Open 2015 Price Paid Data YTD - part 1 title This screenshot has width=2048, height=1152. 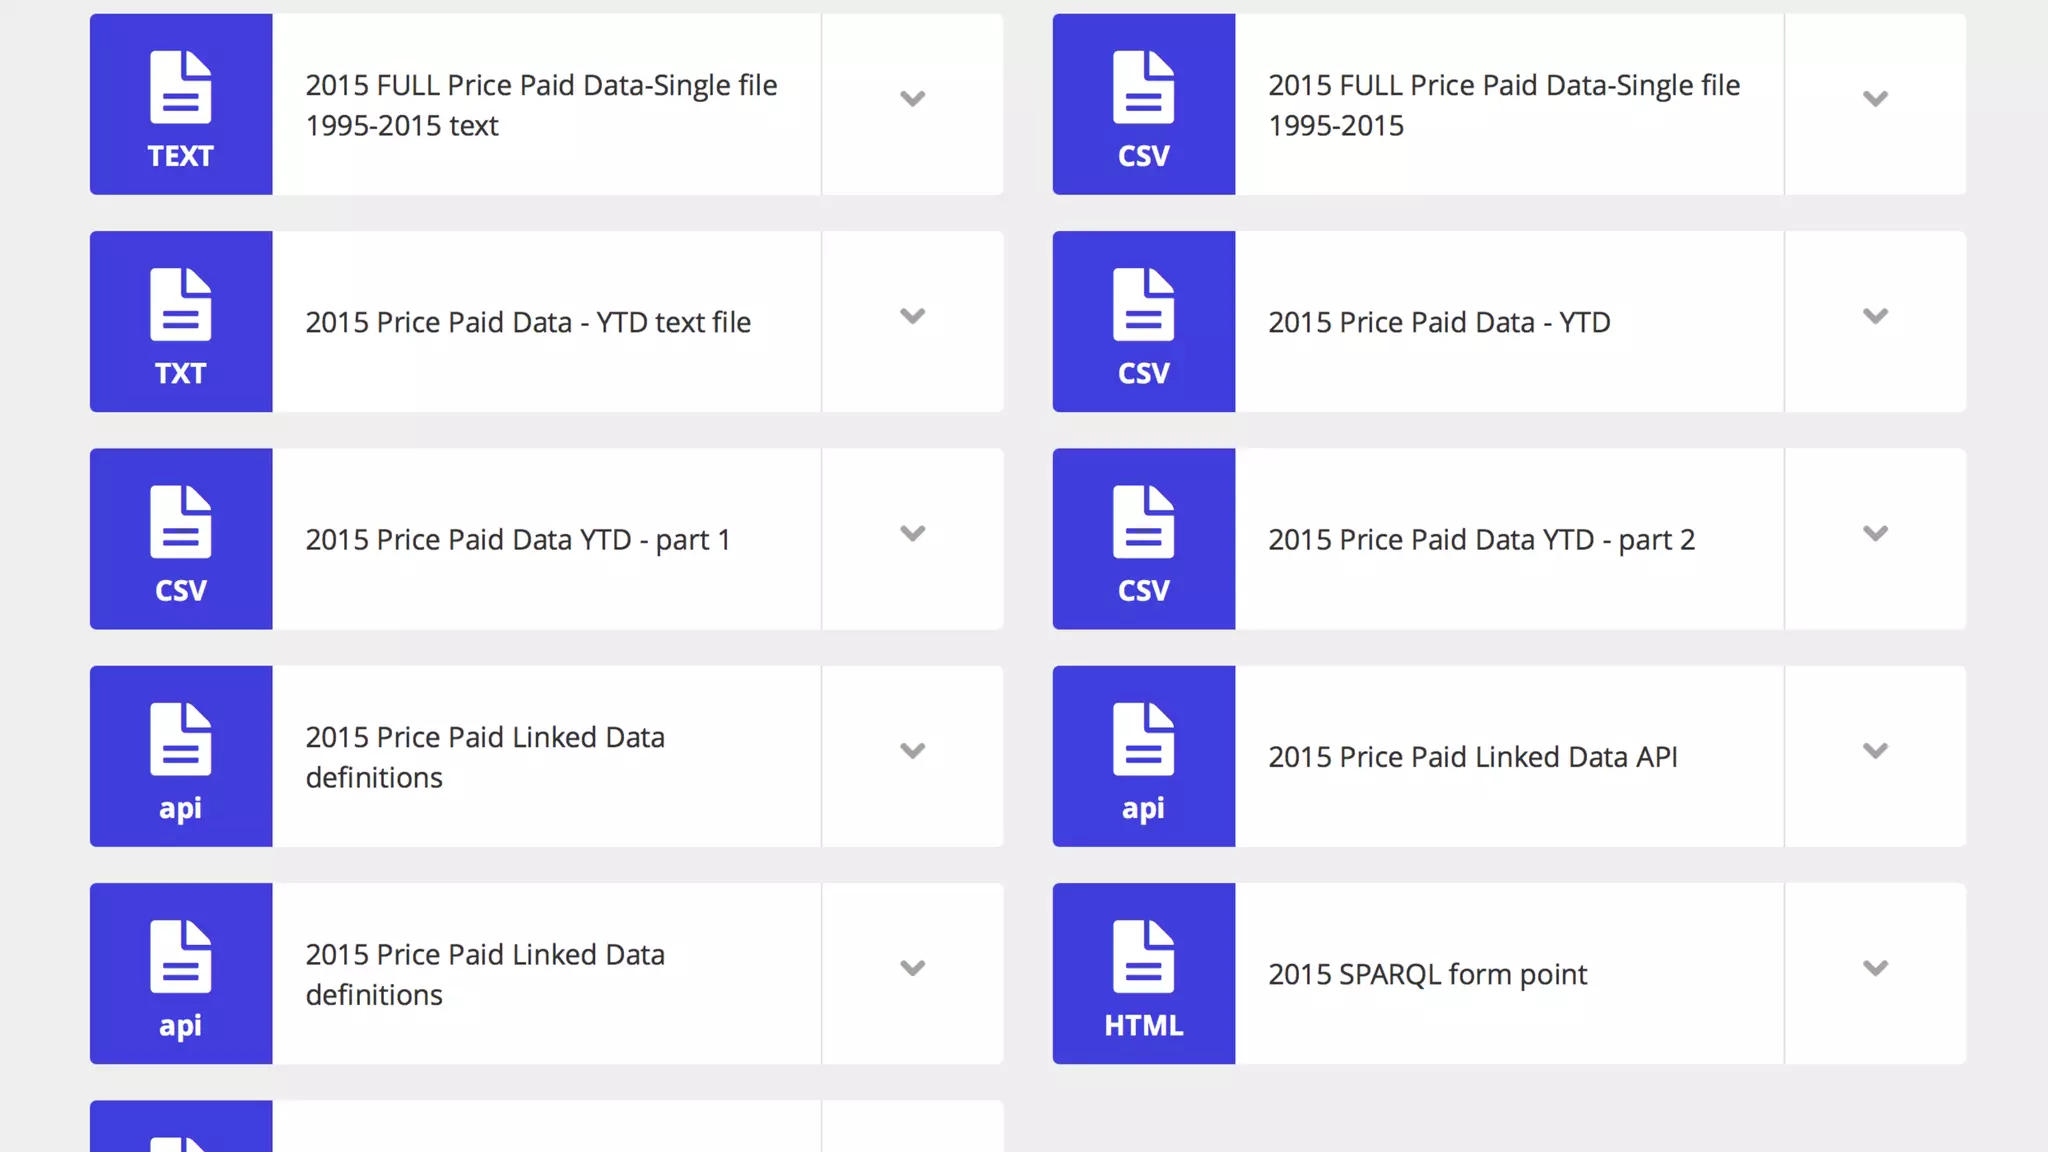(518, 540)
